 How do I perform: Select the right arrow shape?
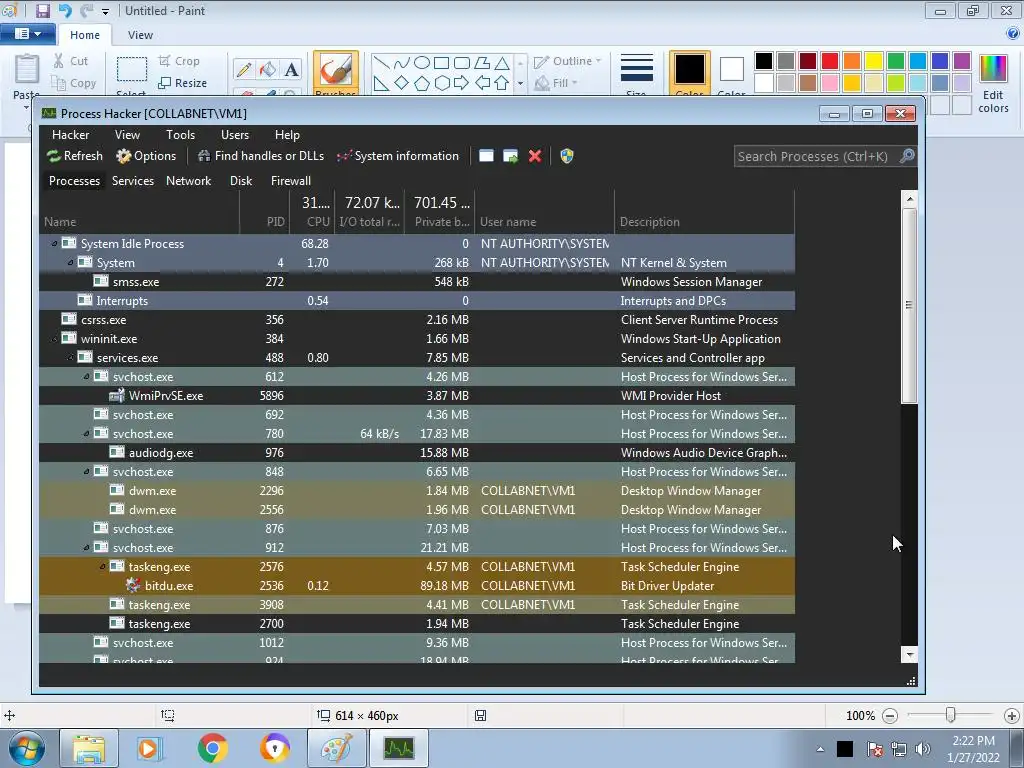click(461, 83)
